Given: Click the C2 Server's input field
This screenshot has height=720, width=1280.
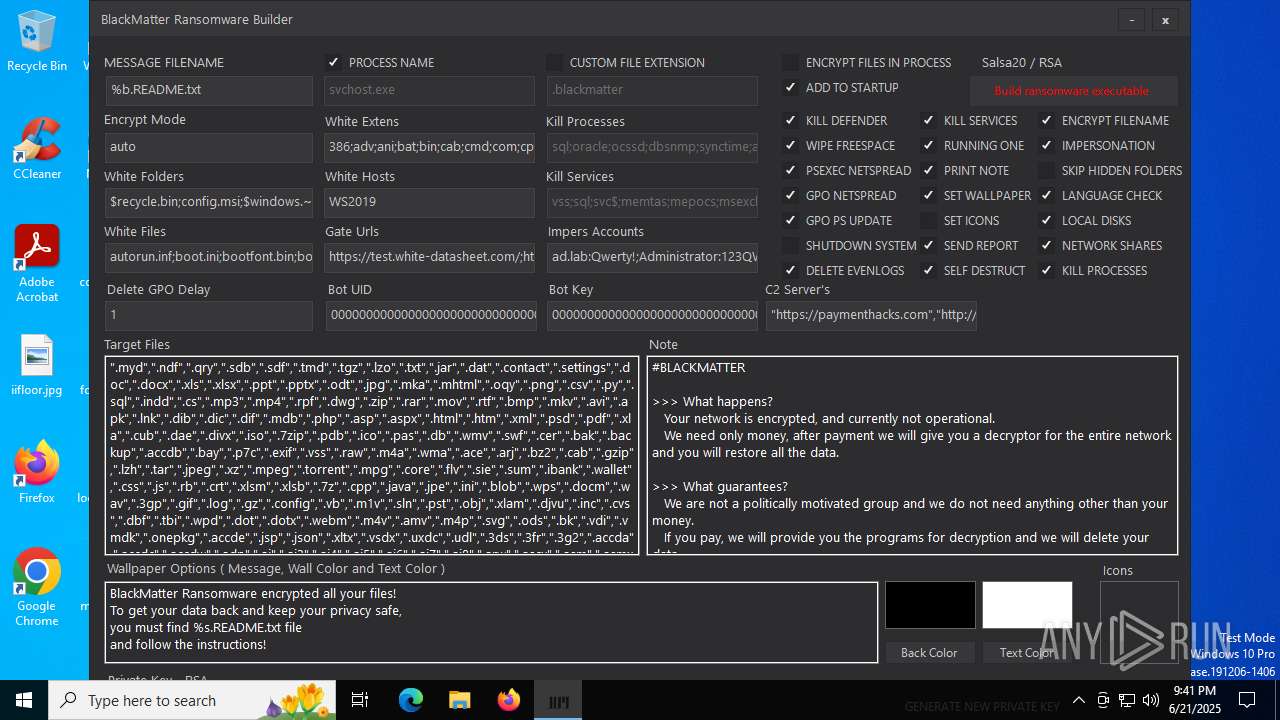Looking at the screenshot, I should pyautogui.click(x=871, y=315).
